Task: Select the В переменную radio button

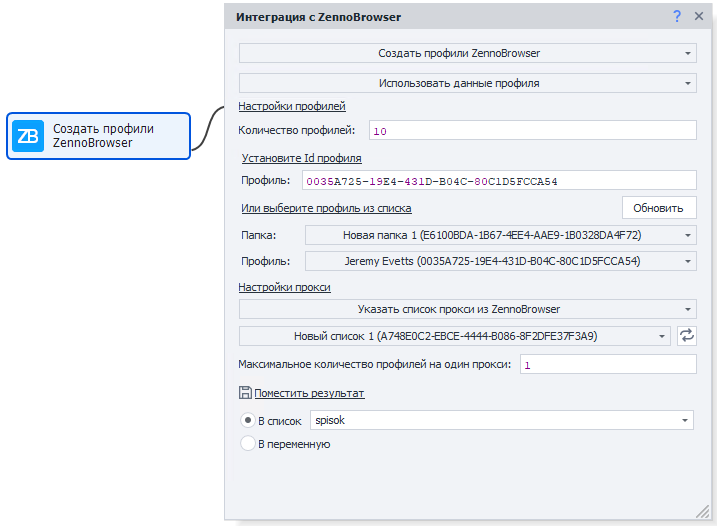Action: pos(247,443)
